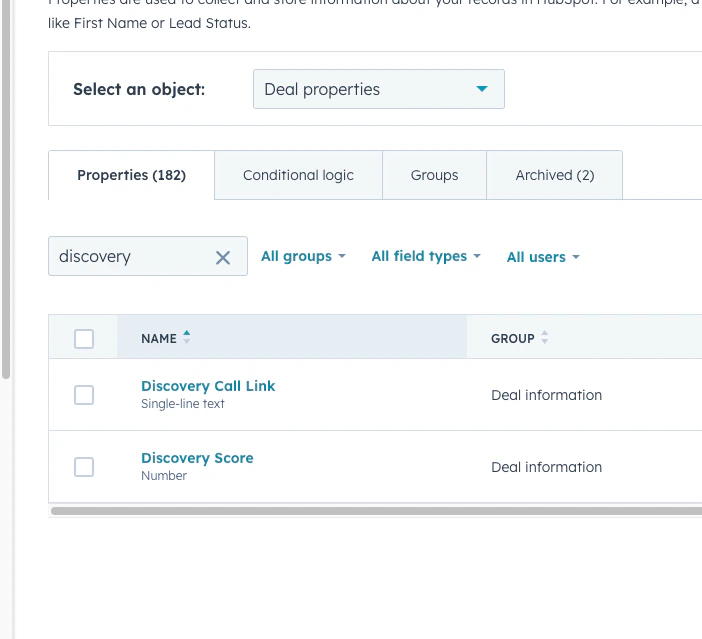Click the Deal information group for Discovery Score
The image size is (702, 639).
click(x=546, y=467)
